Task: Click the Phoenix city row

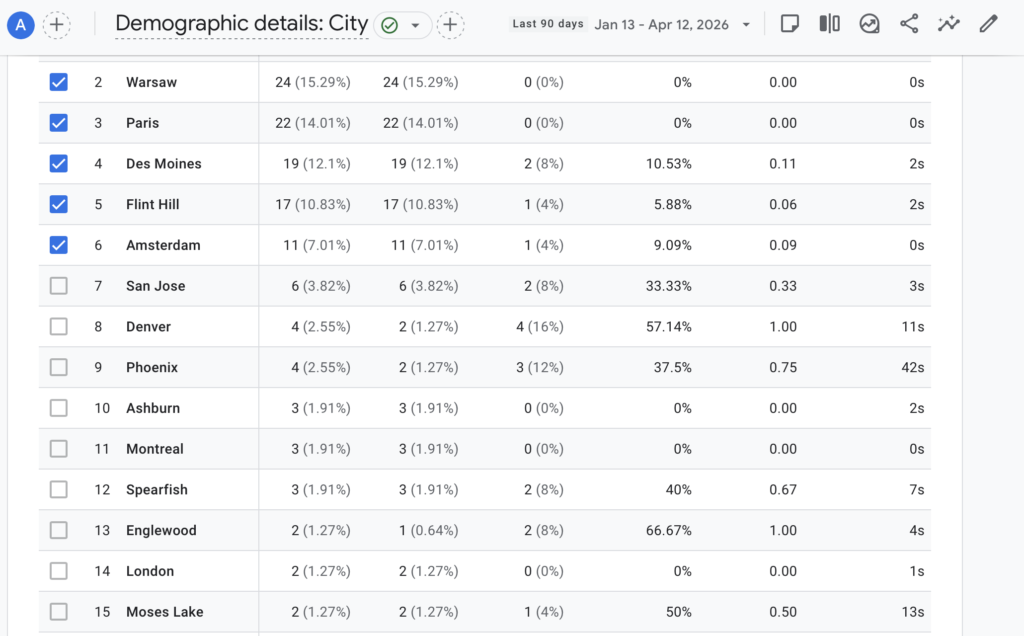Action: pyautogui.click(x=152, y=368)
